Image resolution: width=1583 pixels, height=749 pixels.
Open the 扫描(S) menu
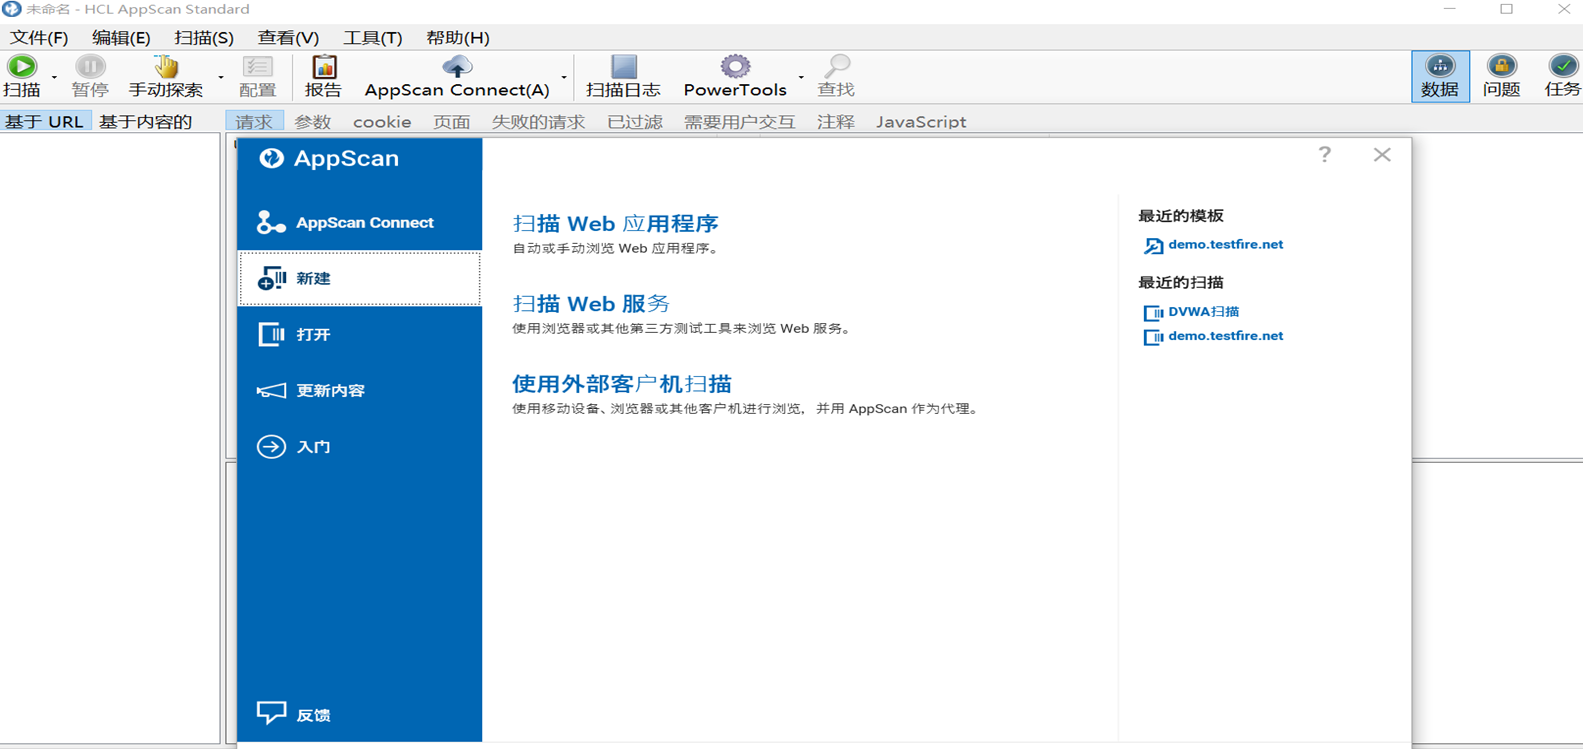click(x=204, y=38)
